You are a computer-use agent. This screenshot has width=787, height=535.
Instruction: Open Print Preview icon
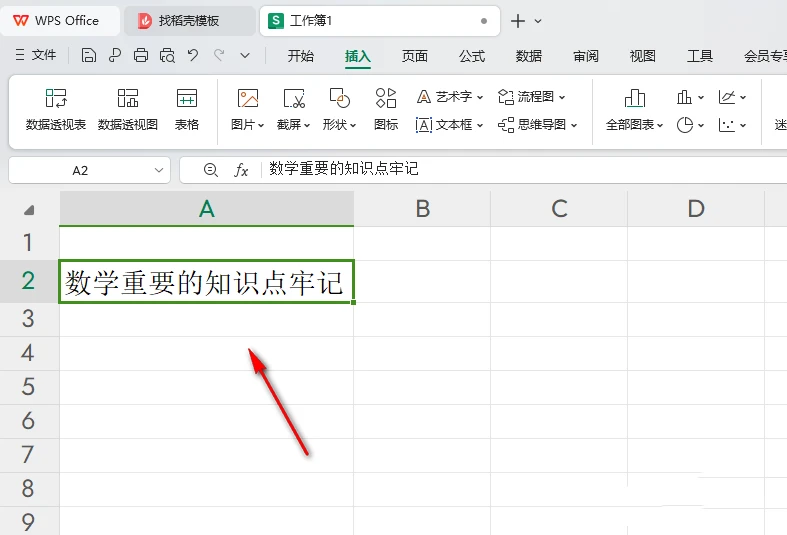point(167,55)
